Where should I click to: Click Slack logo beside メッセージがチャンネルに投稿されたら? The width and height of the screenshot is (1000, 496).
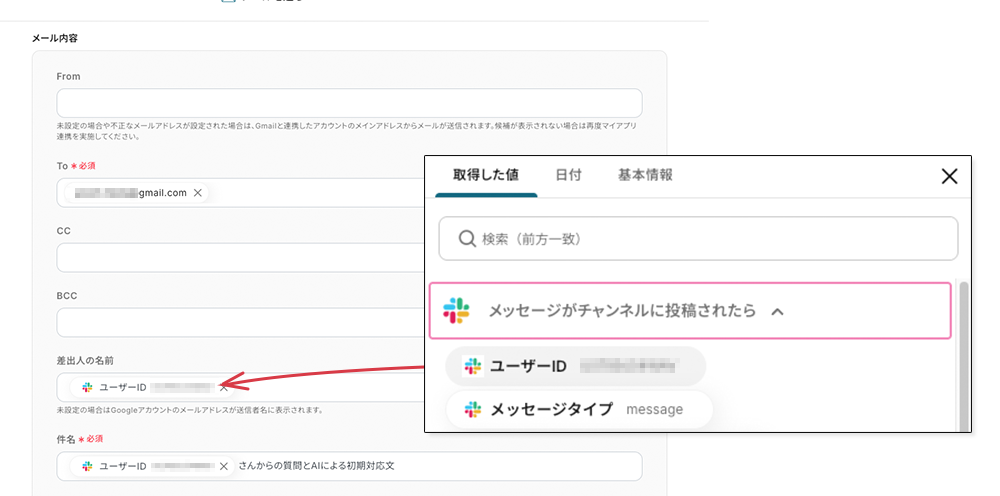[x=457, y=311]
